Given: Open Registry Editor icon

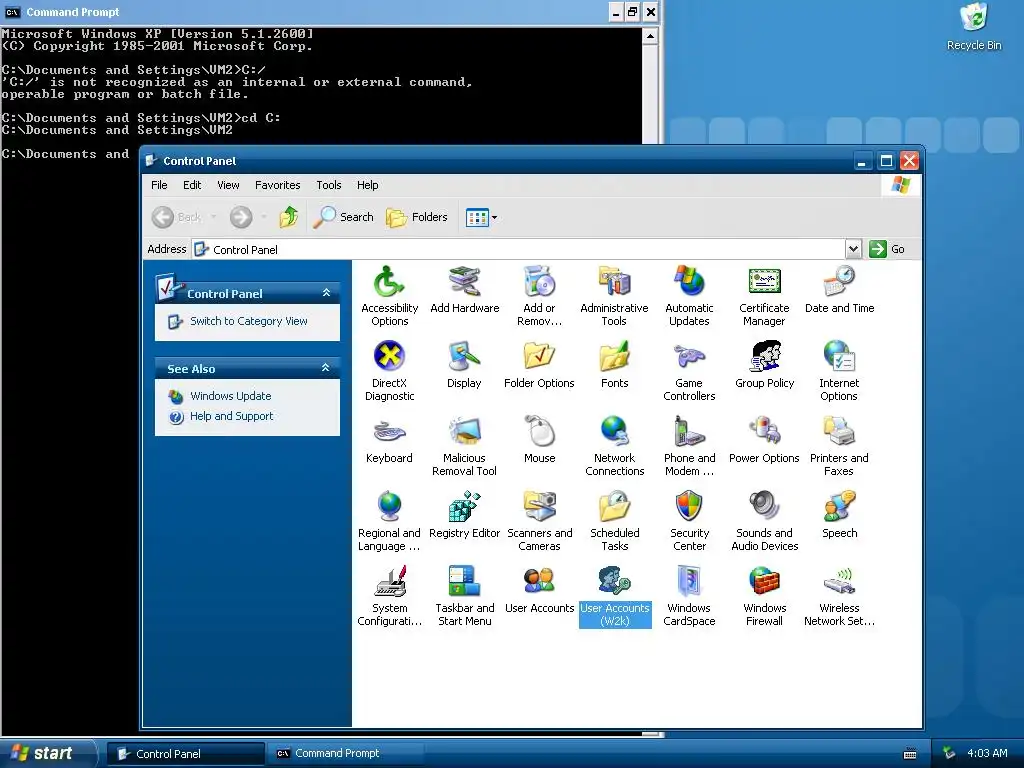Looking at the screenshot, I should 464,507.
